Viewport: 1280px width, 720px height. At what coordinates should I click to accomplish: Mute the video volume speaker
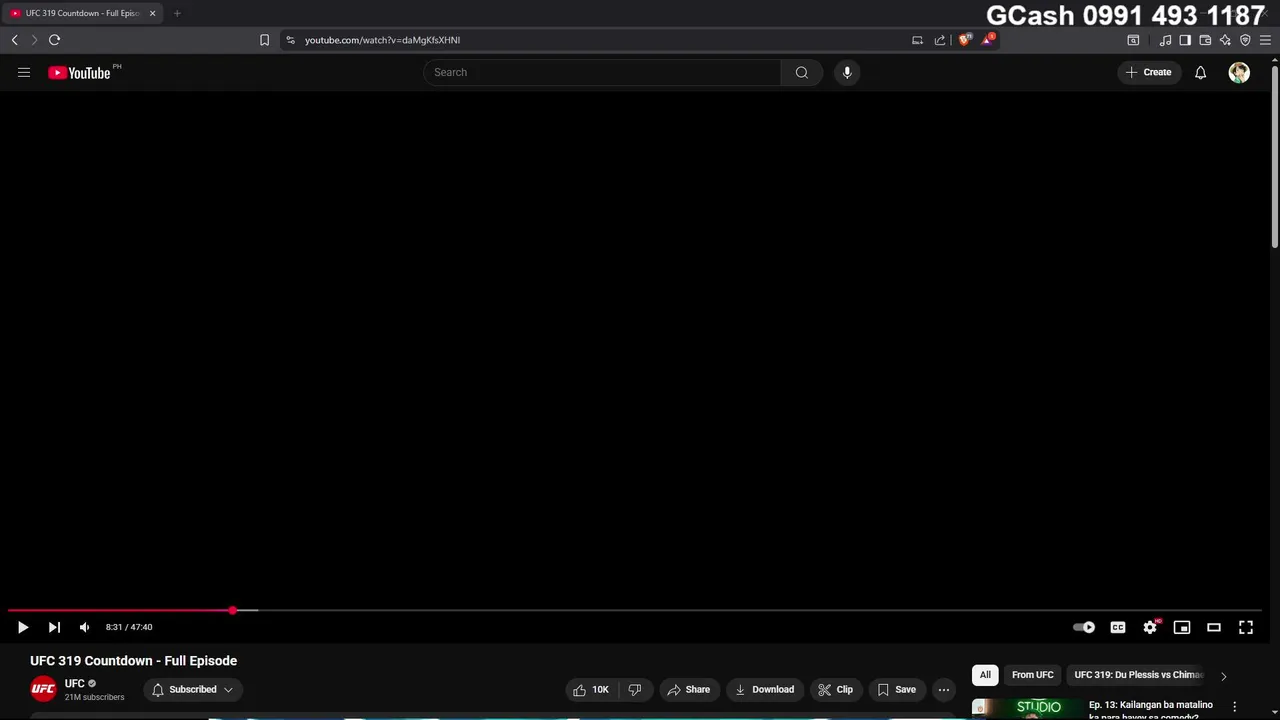[85, 627]
